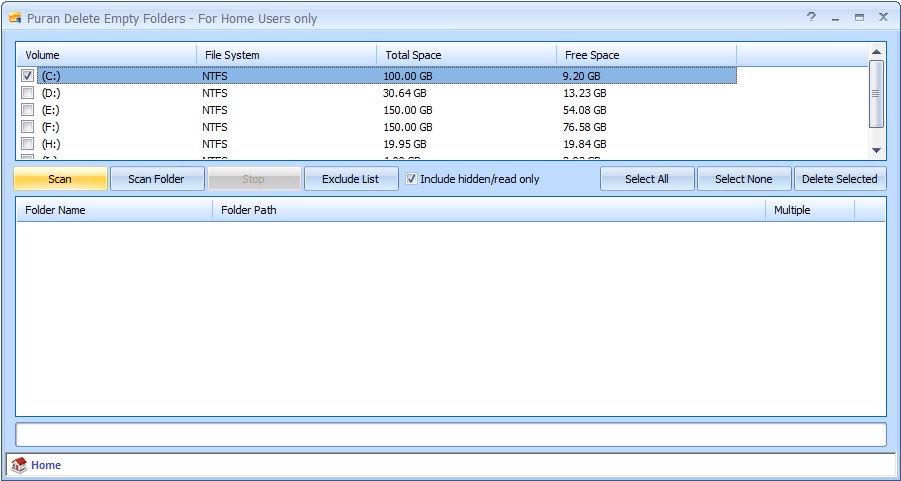Click the Home house icon
The height and width of the screenshot is (481, 901).
tap(19, 465)
